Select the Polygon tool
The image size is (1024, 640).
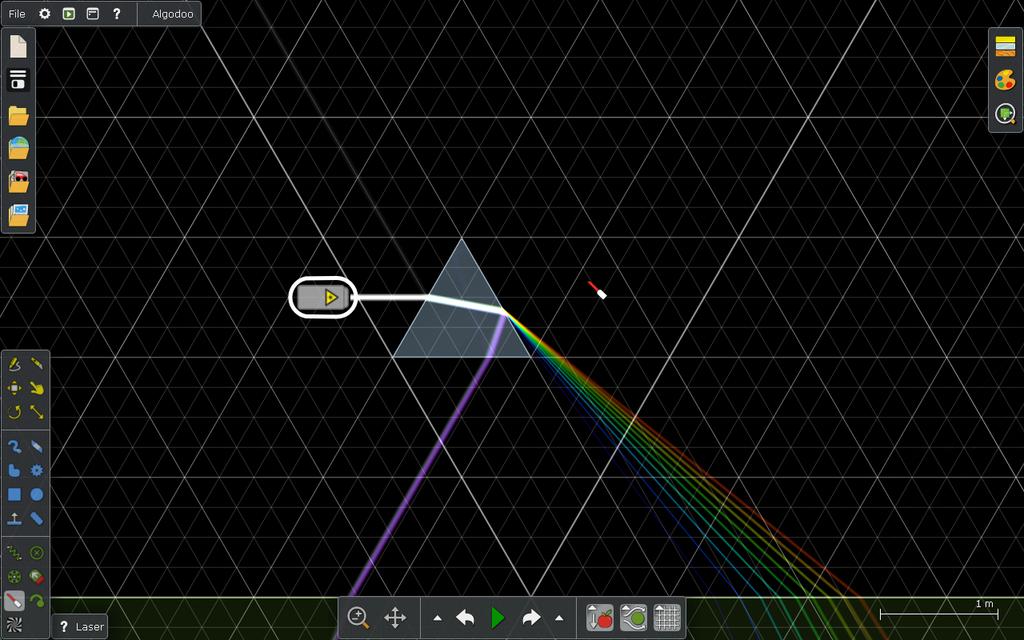click(x=14, y=470)
